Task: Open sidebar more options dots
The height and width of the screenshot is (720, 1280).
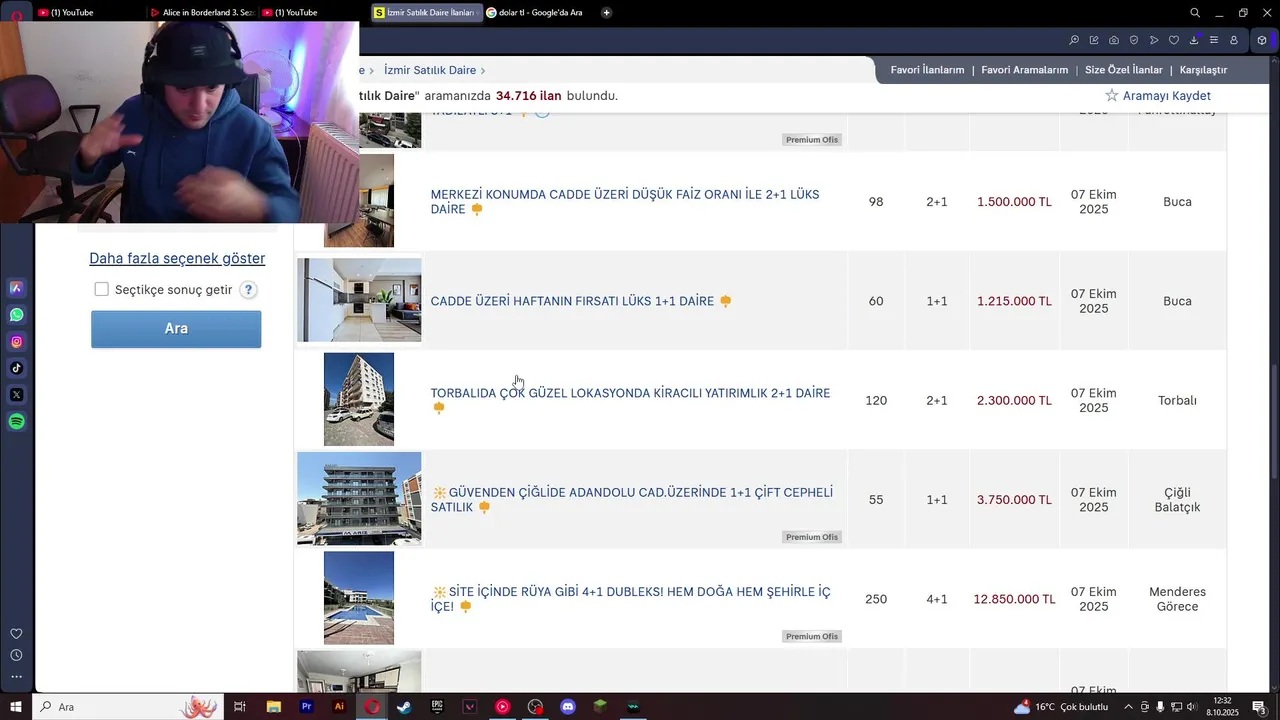Action: click(x=16, y=676)
